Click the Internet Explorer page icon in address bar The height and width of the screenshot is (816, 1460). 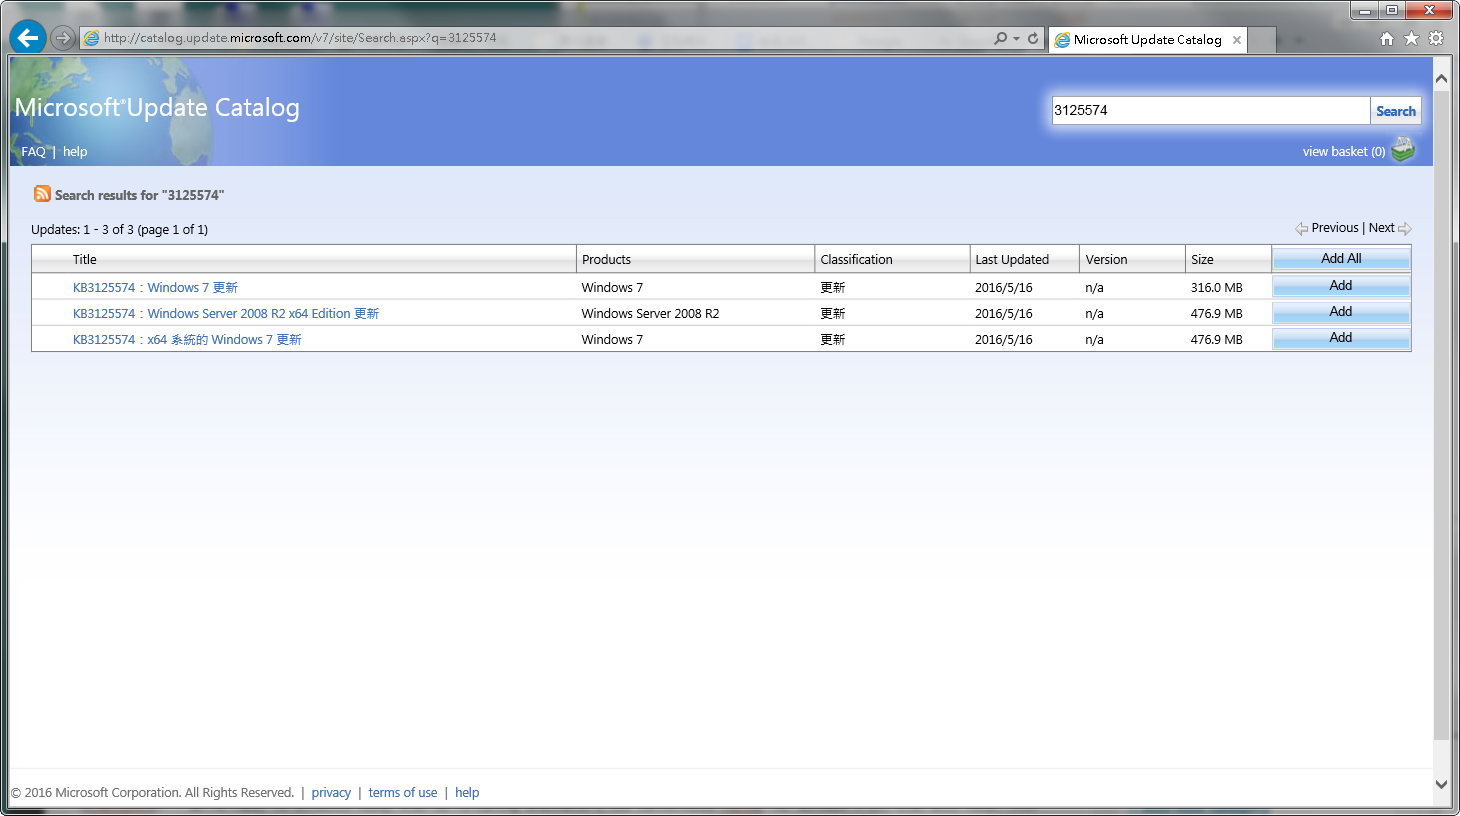pos(91,38)
